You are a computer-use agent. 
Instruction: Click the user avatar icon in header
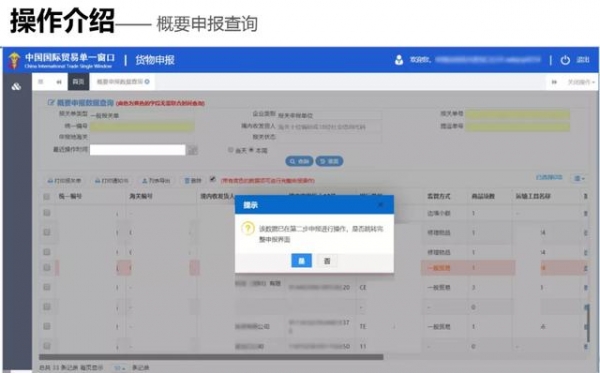[399, 60]
